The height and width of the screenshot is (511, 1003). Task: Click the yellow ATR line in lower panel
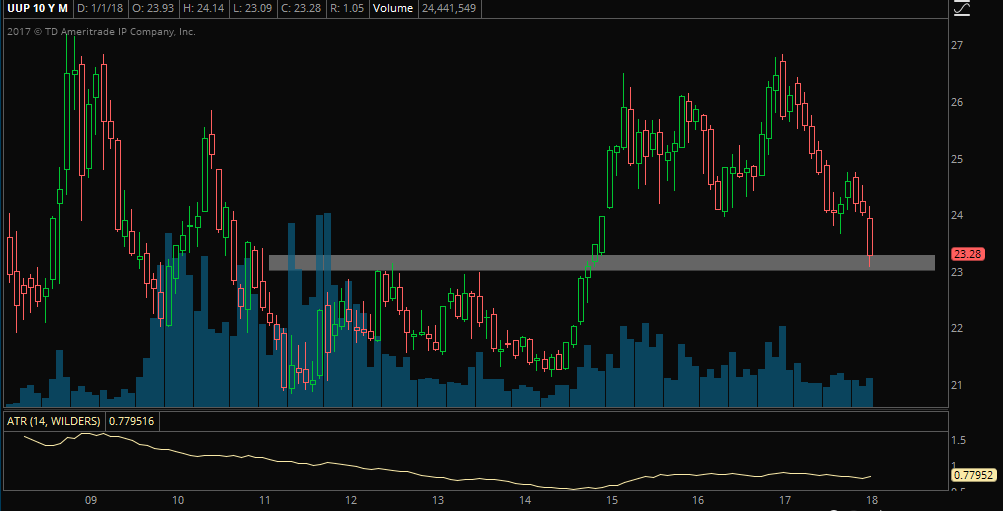pyautogui.click(x=448, y=478)
